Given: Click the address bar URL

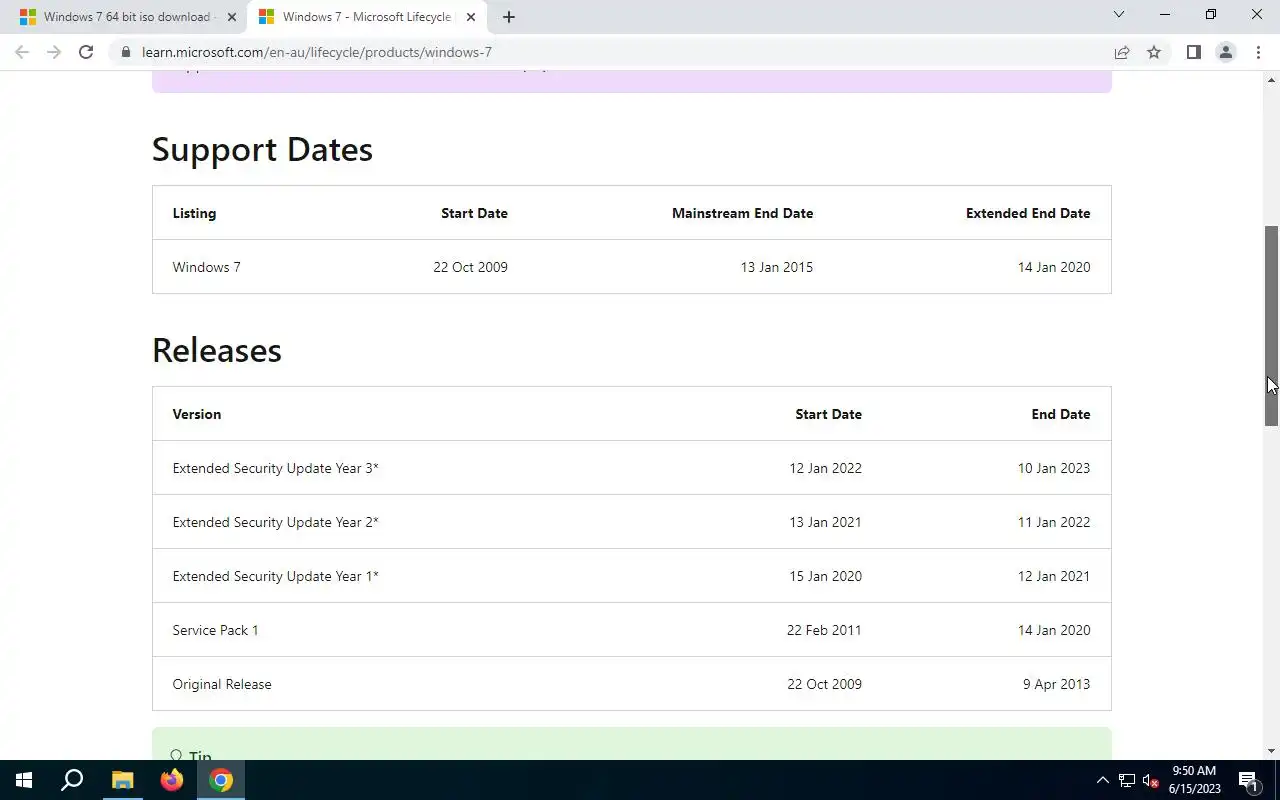Looking at the screenshot, I should tap(317, 52).
